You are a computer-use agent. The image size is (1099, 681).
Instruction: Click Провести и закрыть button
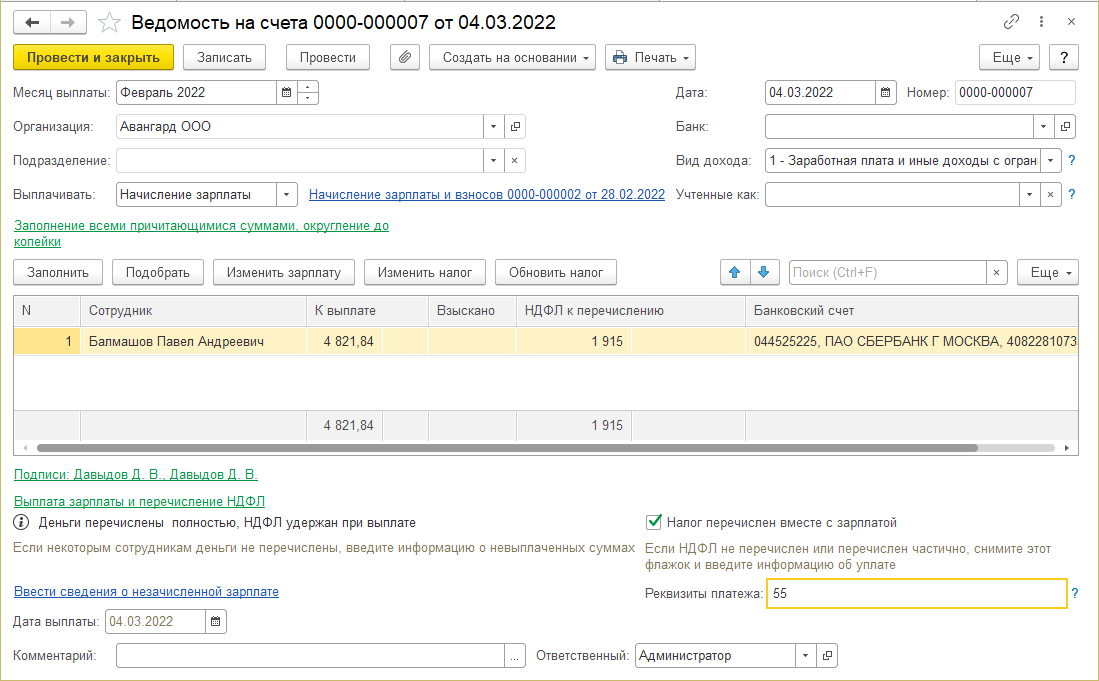[94, 57]
